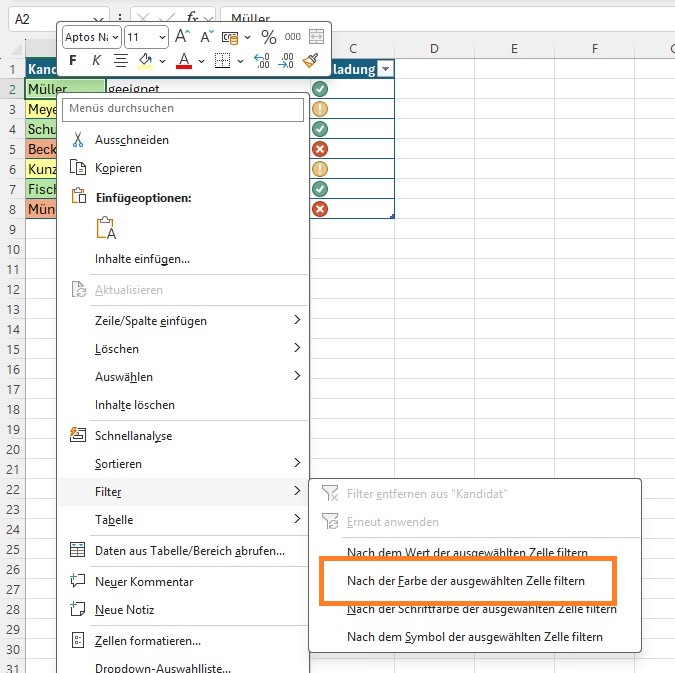Click the decrease font size icon
Screen dimensions: 675x673
(x=207, y=37)
